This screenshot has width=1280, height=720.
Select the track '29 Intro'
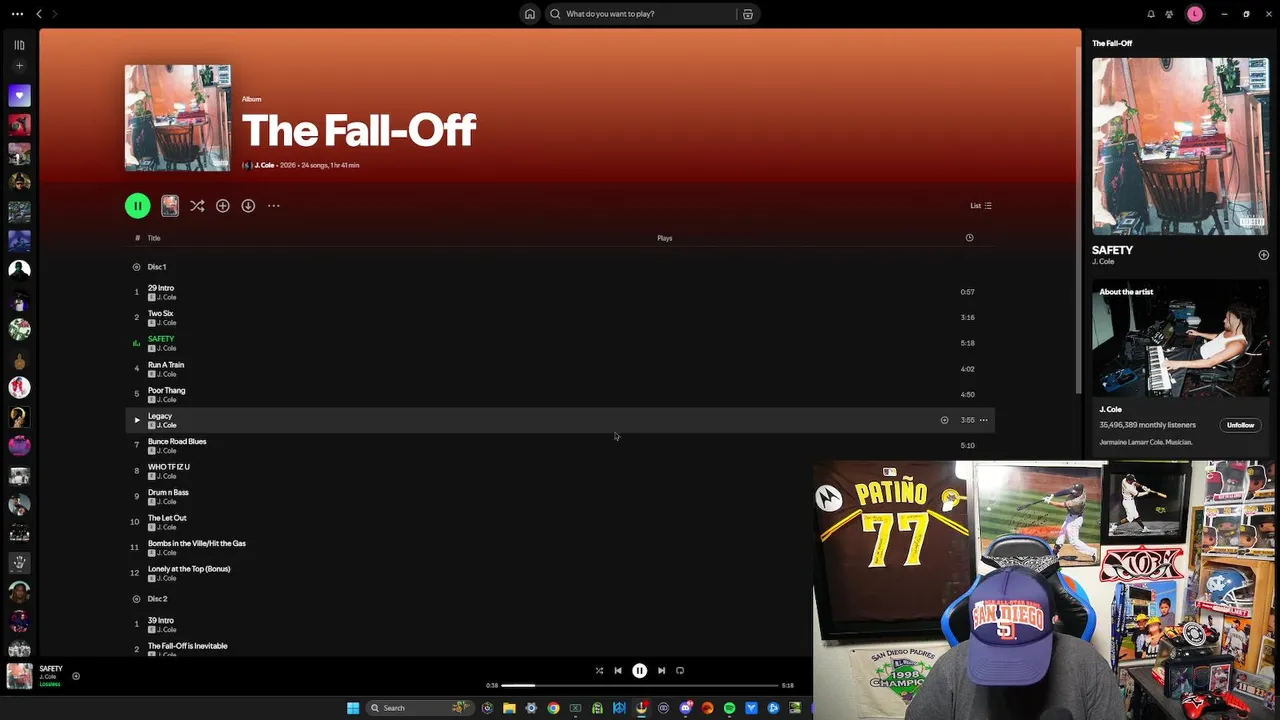(560, 292)
